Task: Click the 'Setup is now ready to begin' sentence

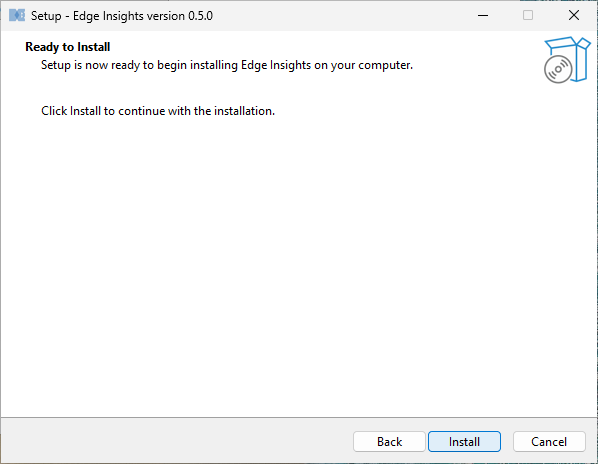Action: 227,65
